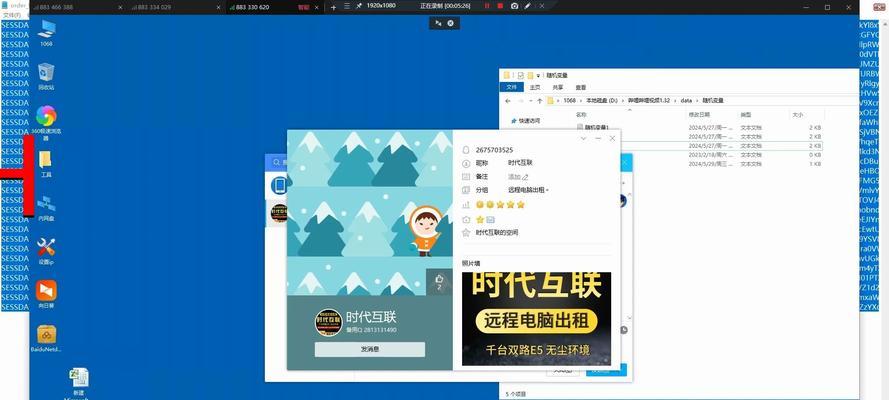Click the 时代互联 avatar in profile card
Viewport: 889px width, 400px height.
click(x=328, y=322)
